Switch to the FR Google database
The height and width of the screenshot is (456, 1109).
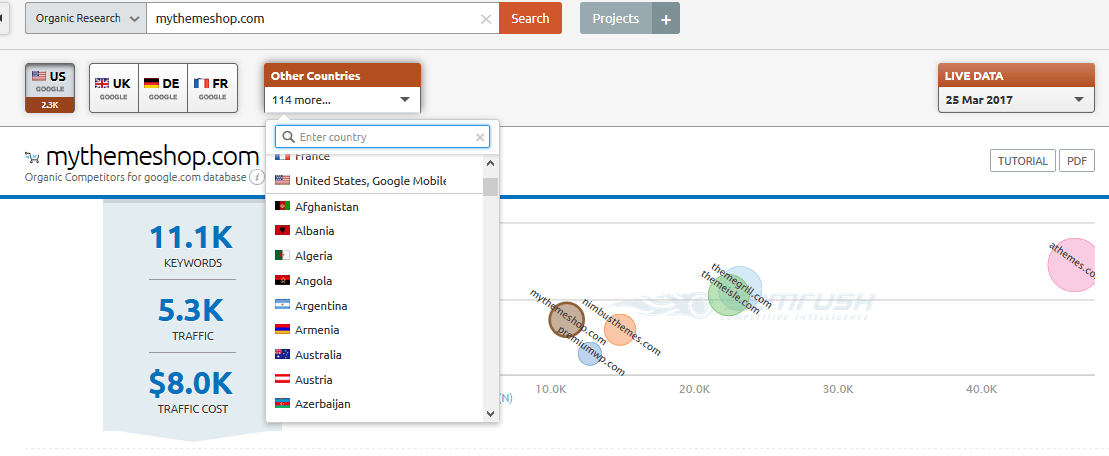pos(212,88)
